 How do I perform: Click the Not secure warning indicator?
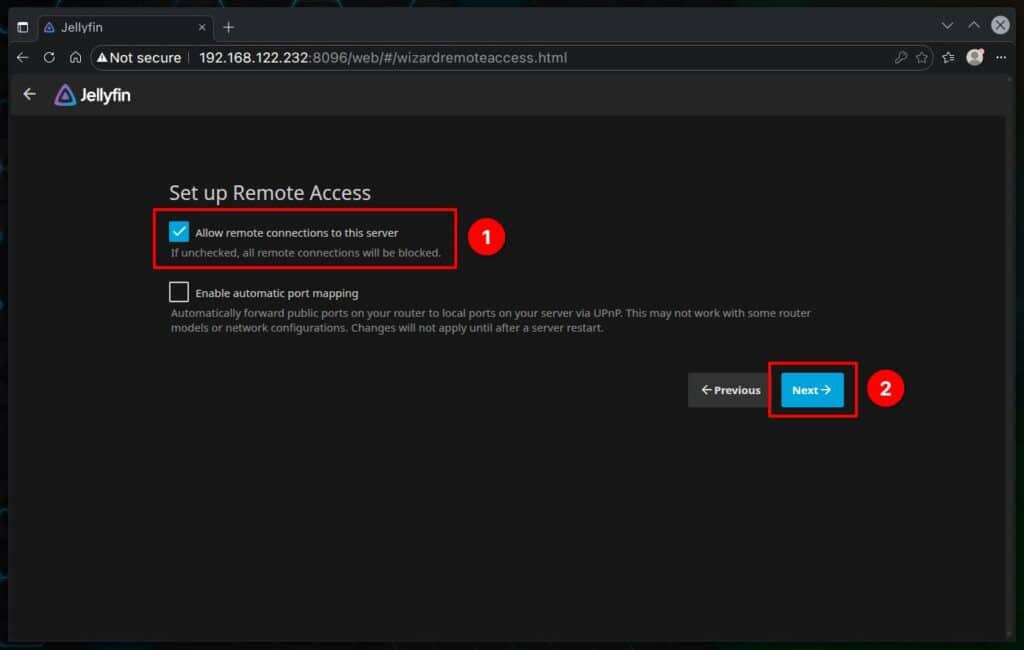(x=139, y=58)
